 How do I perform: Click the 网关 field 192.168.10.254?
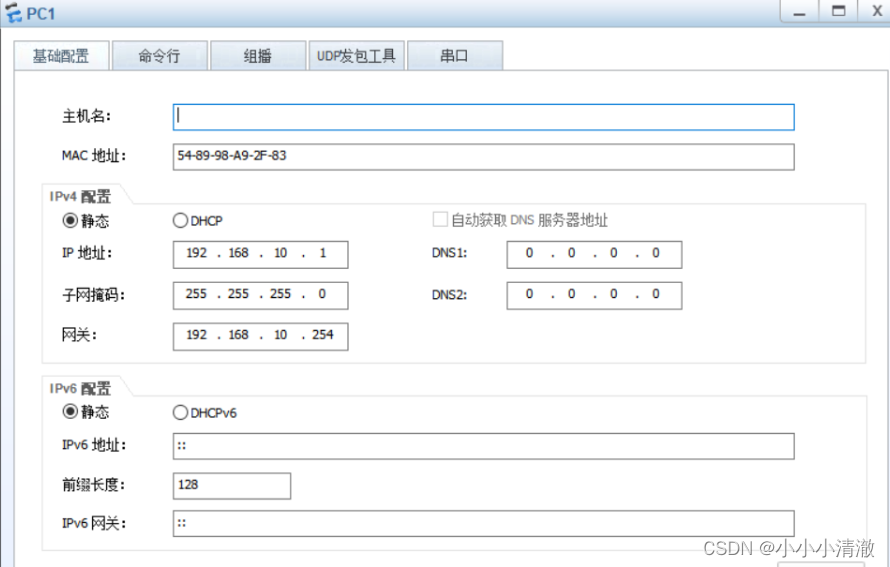click(261, 336)
